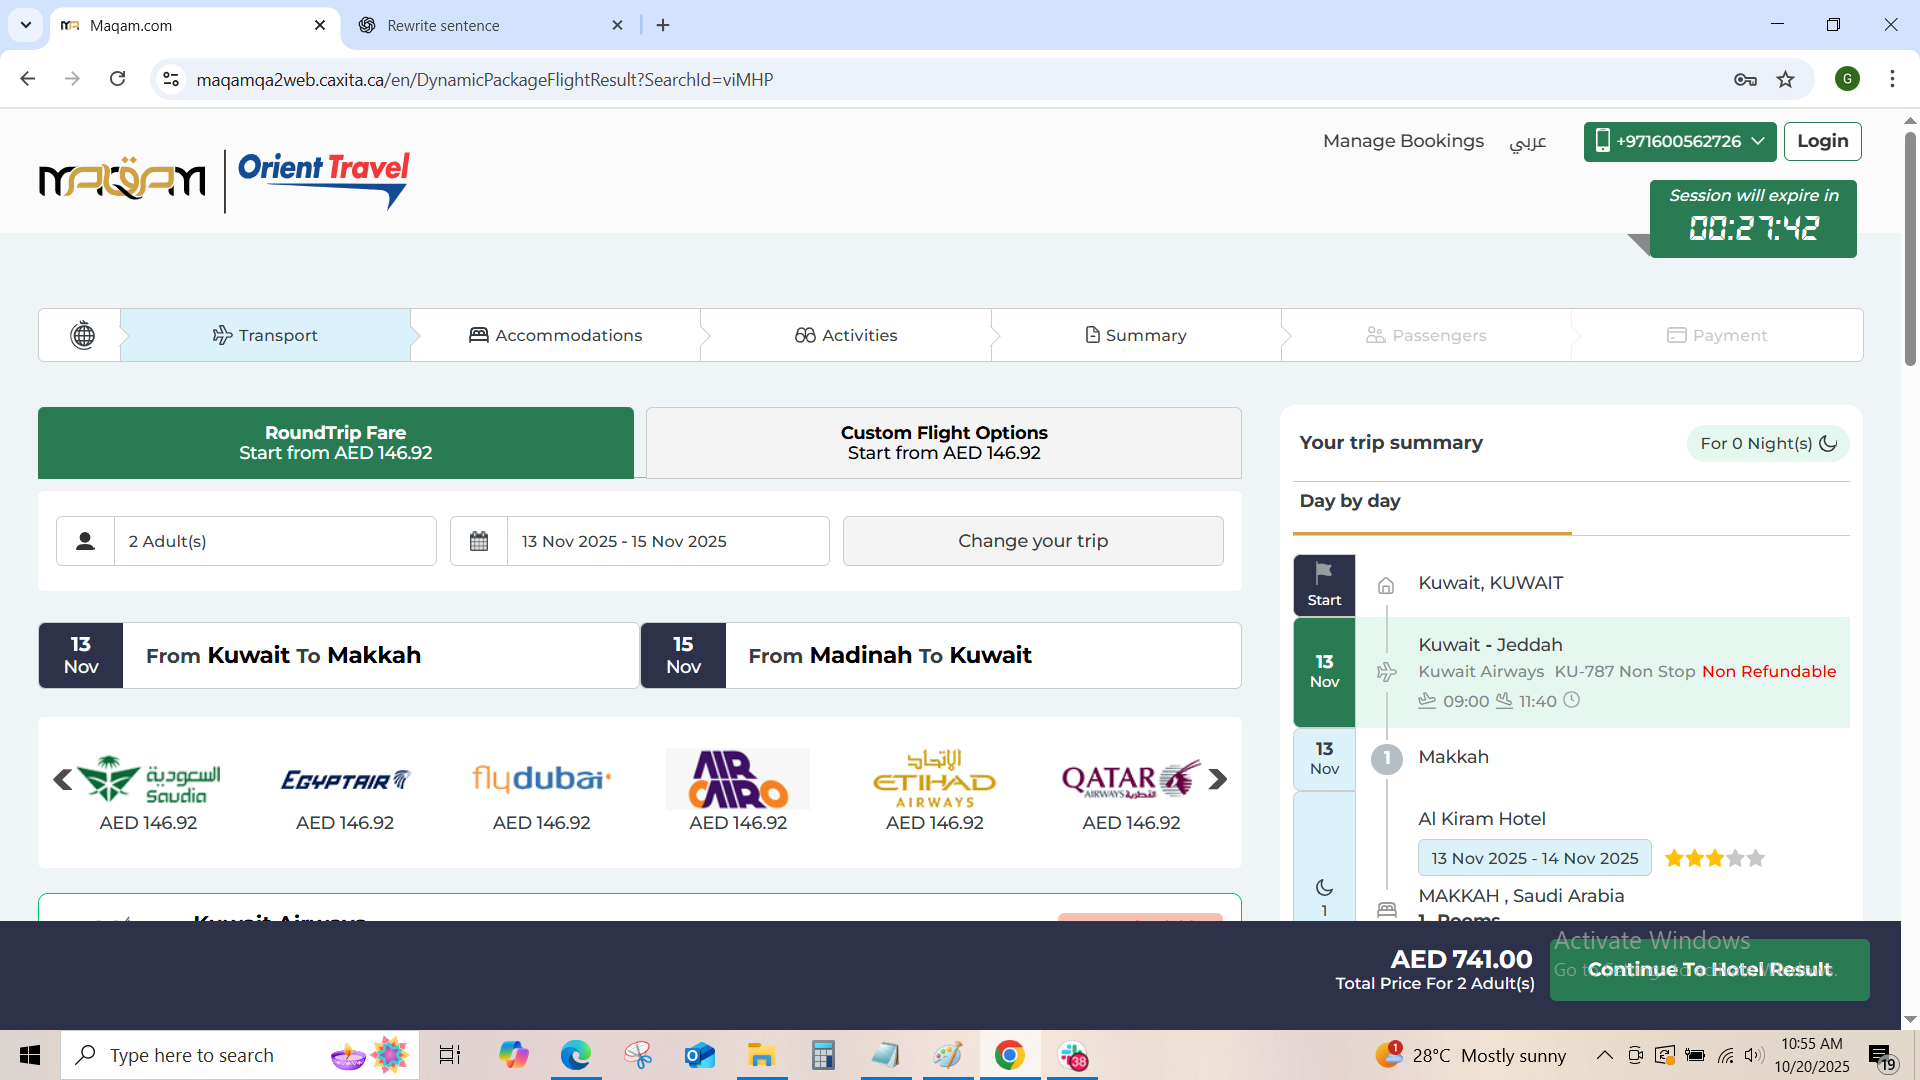
Task: Click the Air Cairo airline logo
Action: [x=738, y=780]
